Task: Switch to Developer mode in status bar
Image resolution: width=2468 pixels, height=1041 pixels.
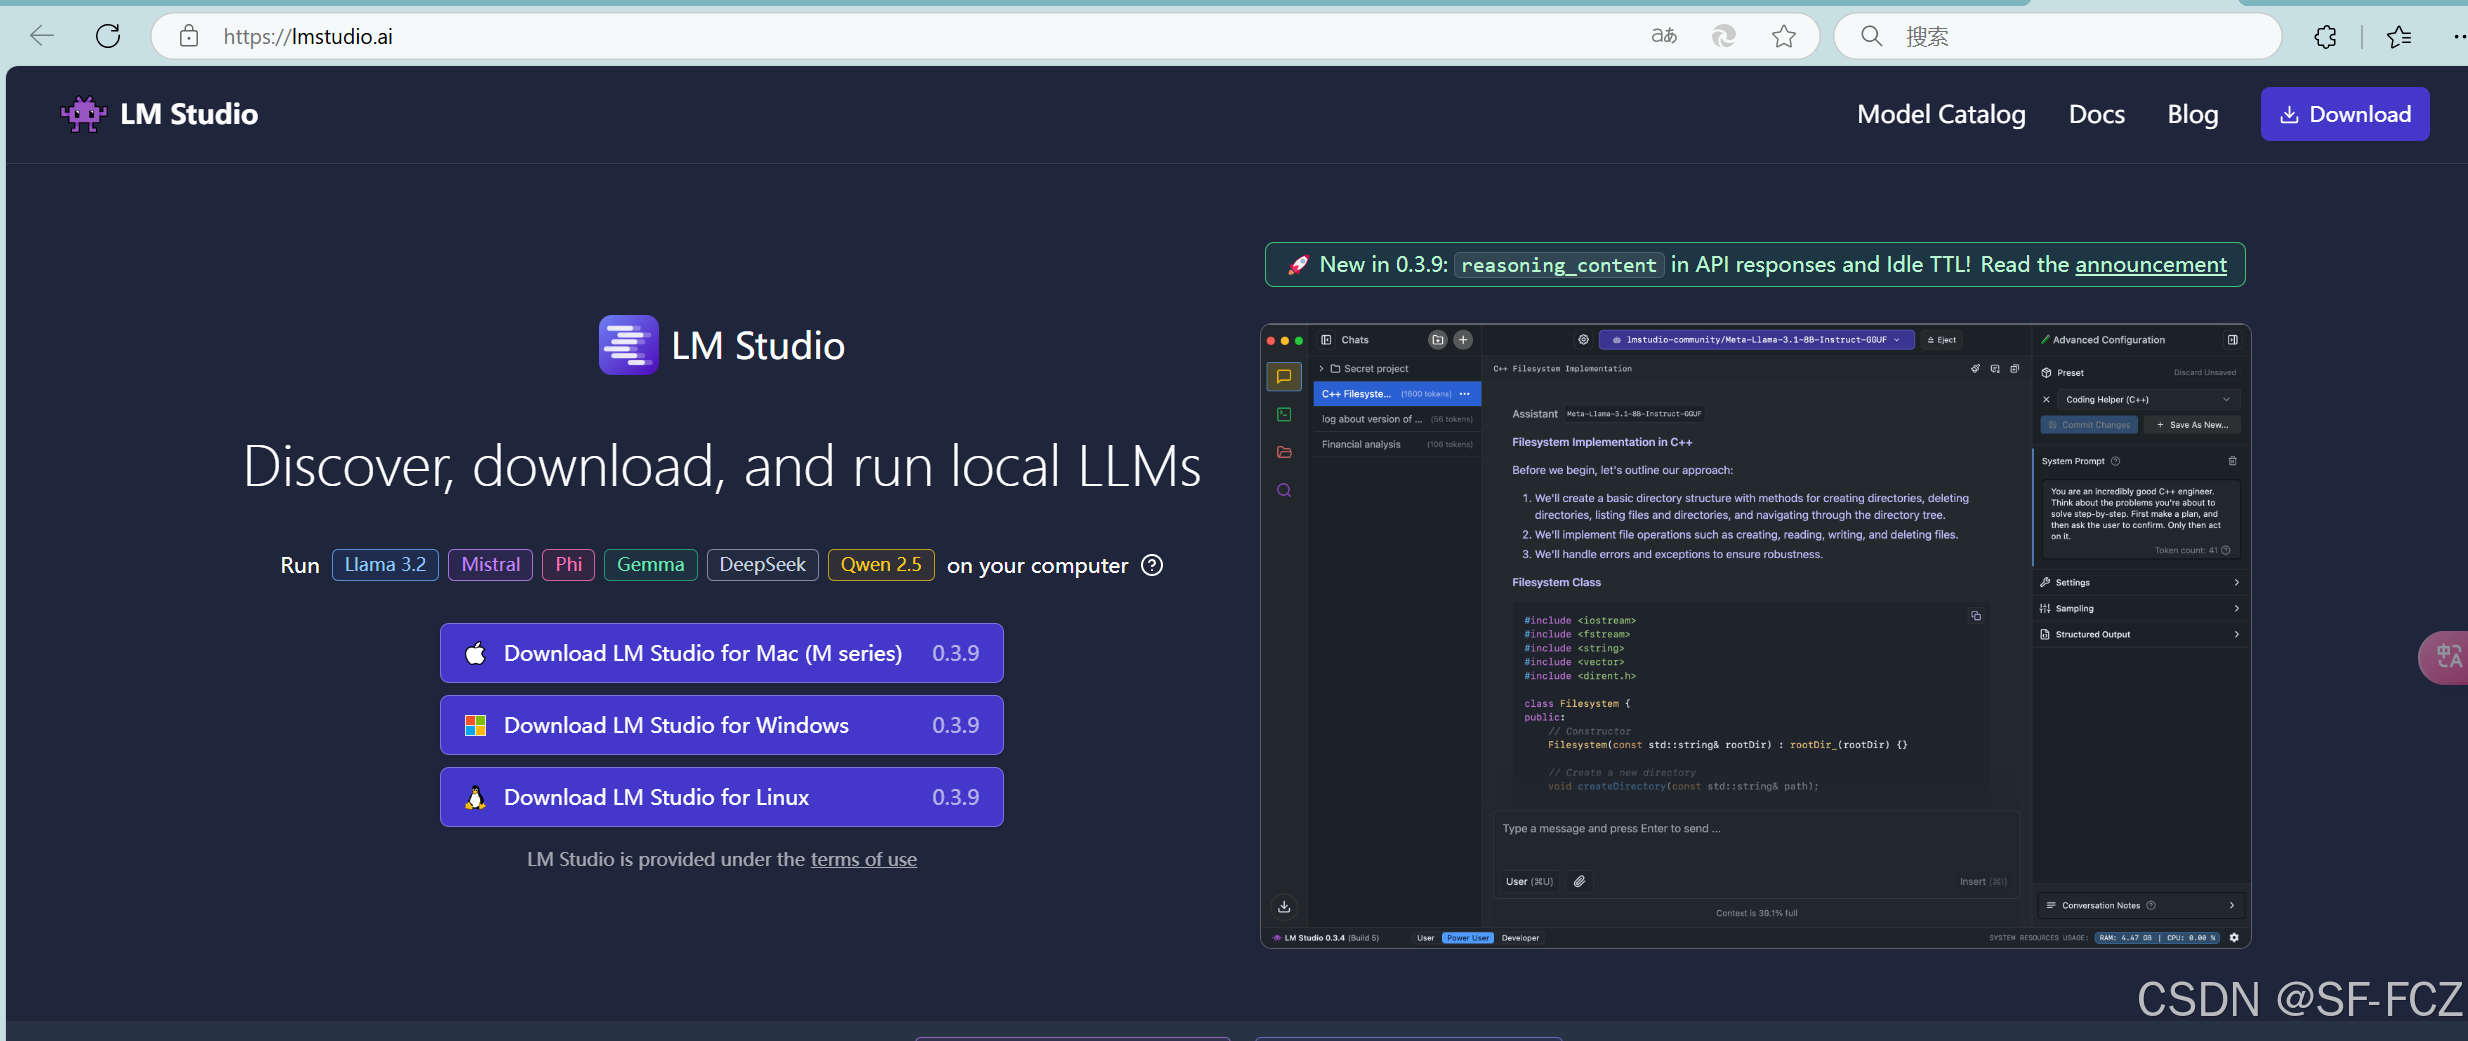Action: [x=1520, y=938]
